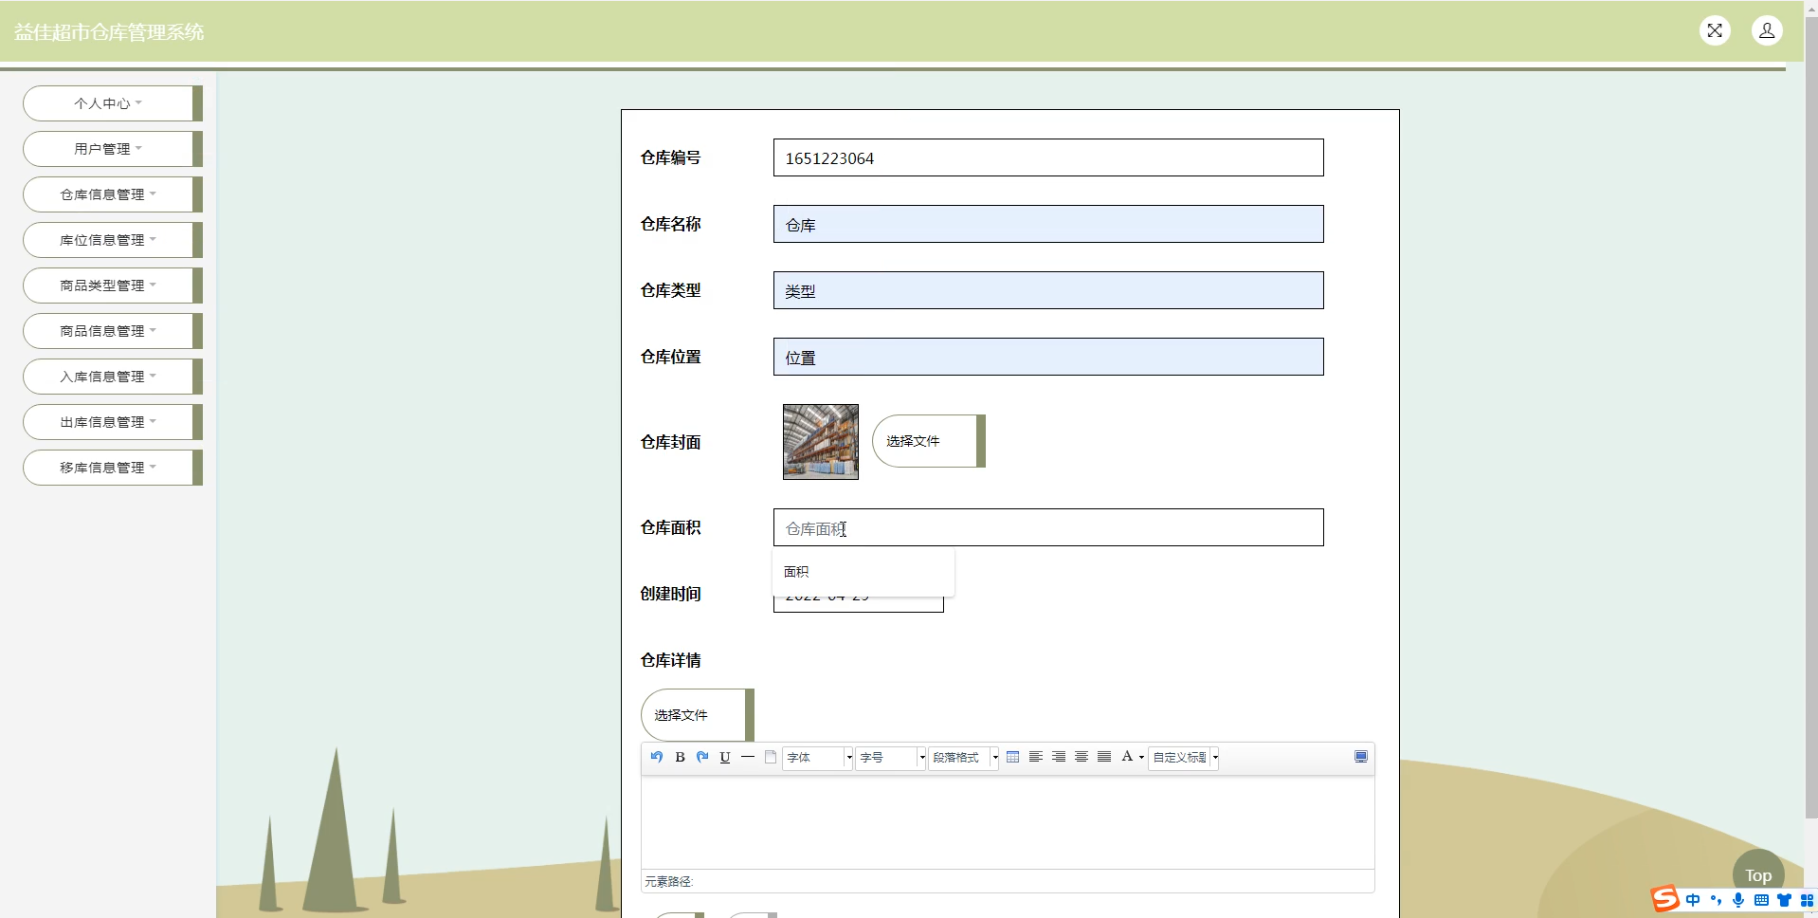
Task: Insert a horizontal rule via the dash icon
Action: click(747, 757)
